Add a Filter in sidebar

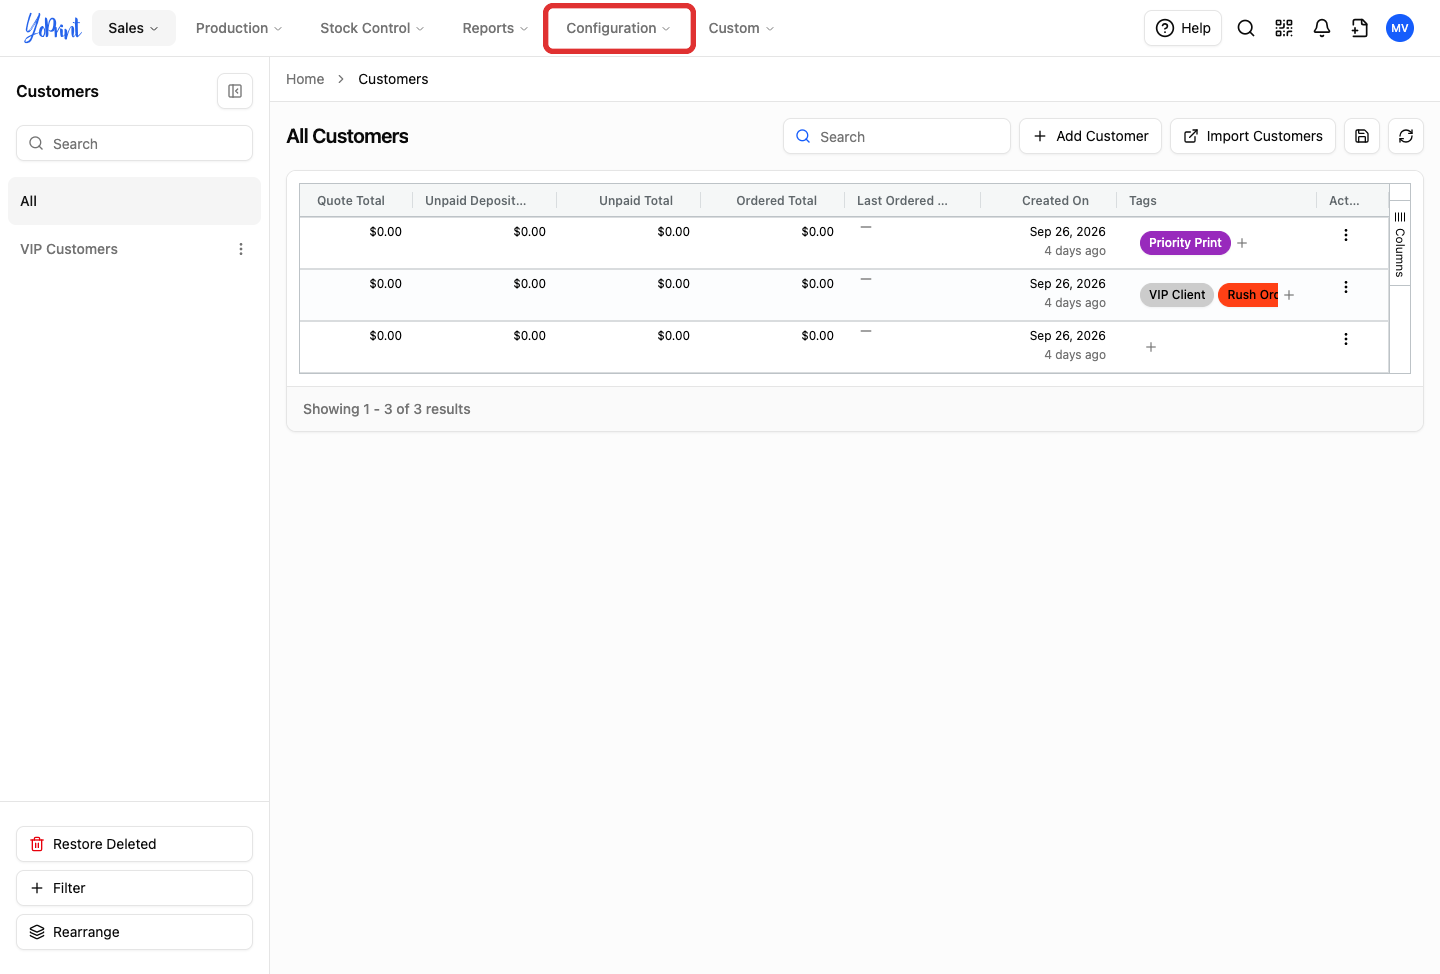(x=134, y=888)
